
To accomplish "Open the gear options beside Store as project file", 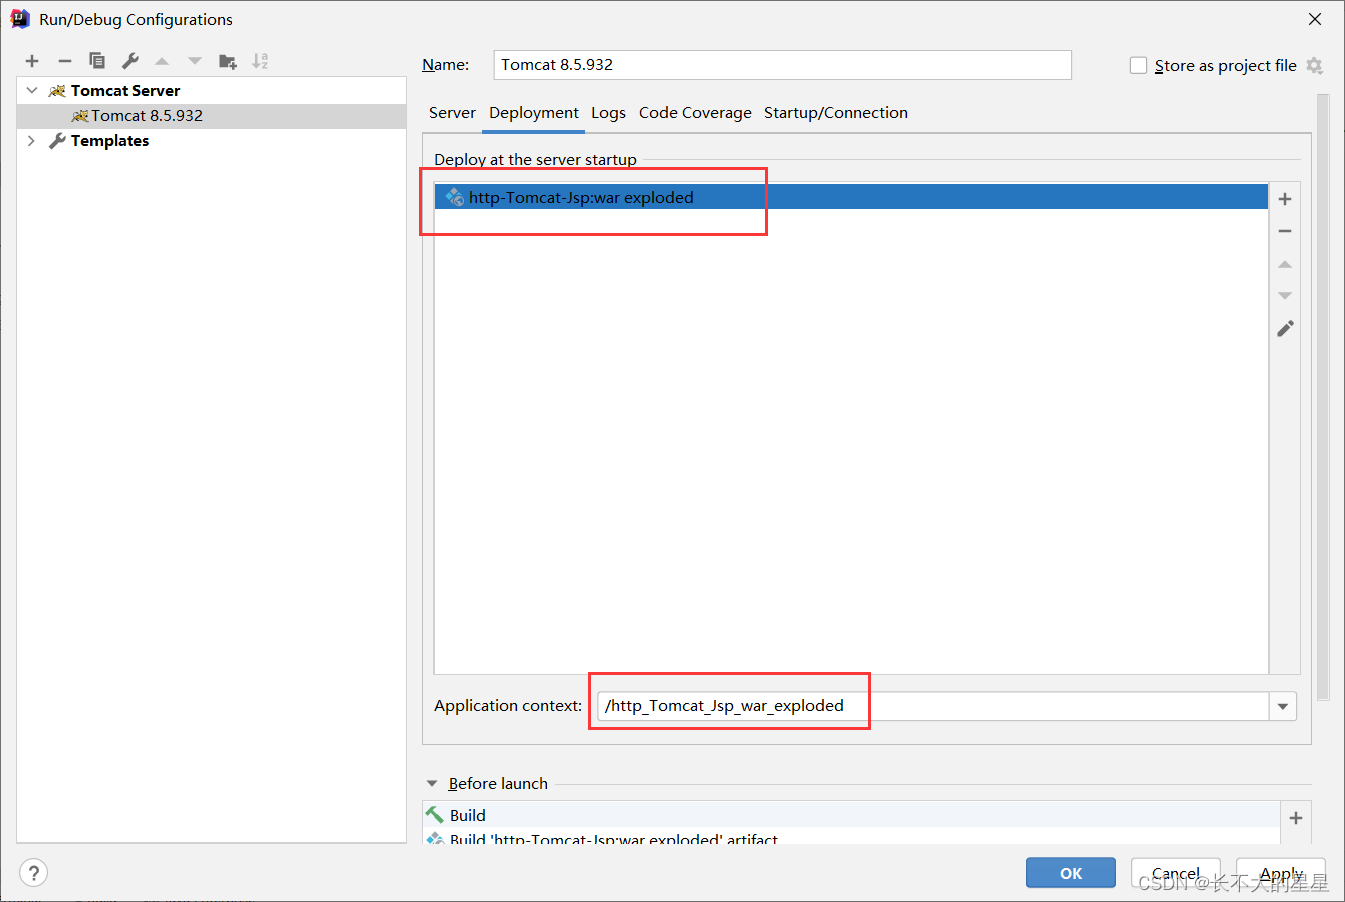I will click(1315, 65).
